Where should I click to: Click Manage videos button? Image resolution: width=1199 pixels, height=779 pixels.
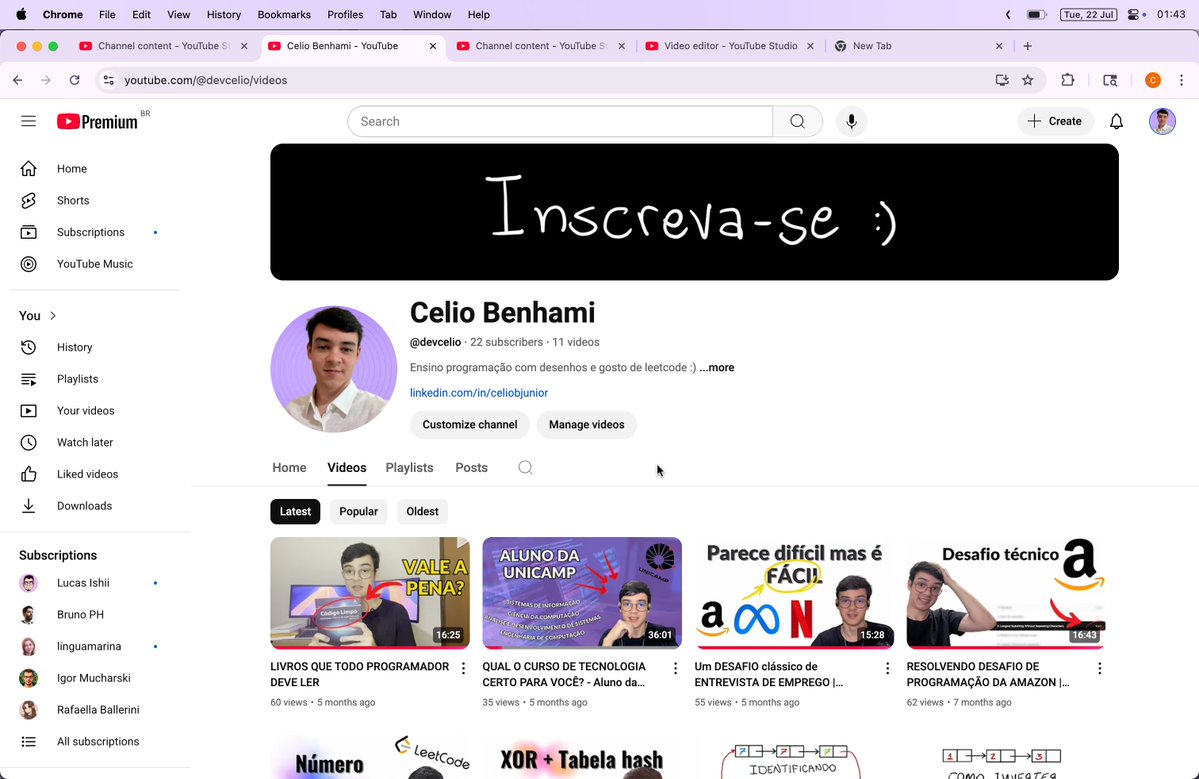(587, 425)
